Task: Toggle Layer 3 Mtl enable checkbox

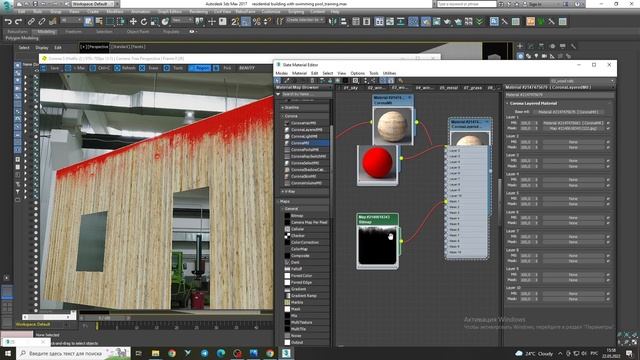Action: coord(608,161)
